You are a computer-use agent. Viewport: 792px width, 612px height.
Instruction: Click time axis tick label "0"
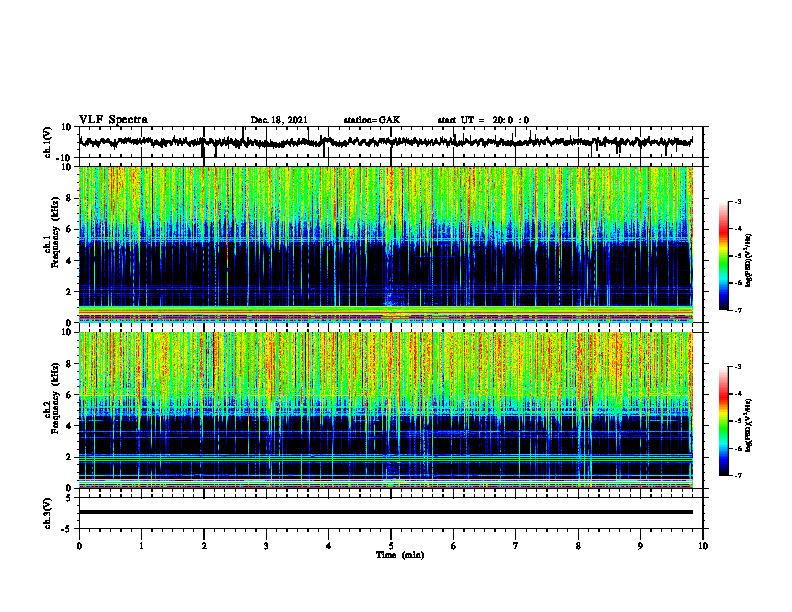click(x=79, y=546)
